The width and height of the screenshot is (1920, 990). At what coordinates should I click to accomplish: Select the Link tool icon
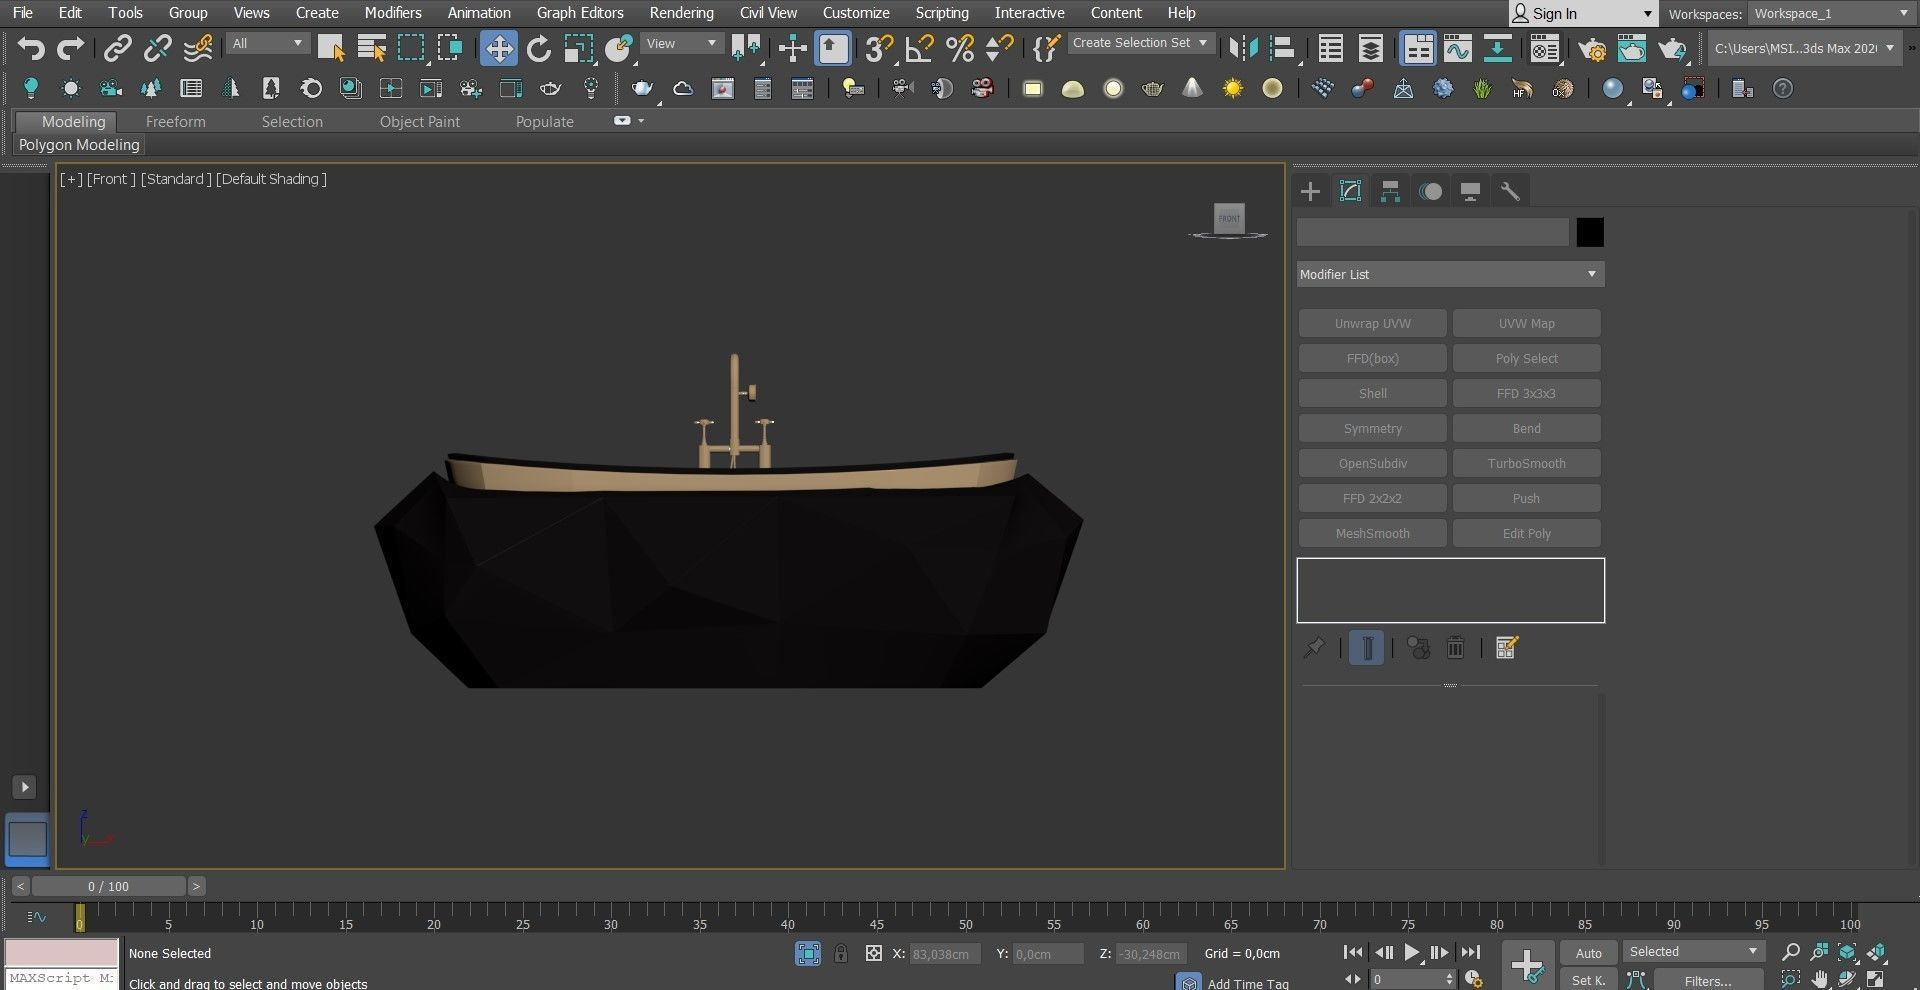click(118, 48)
